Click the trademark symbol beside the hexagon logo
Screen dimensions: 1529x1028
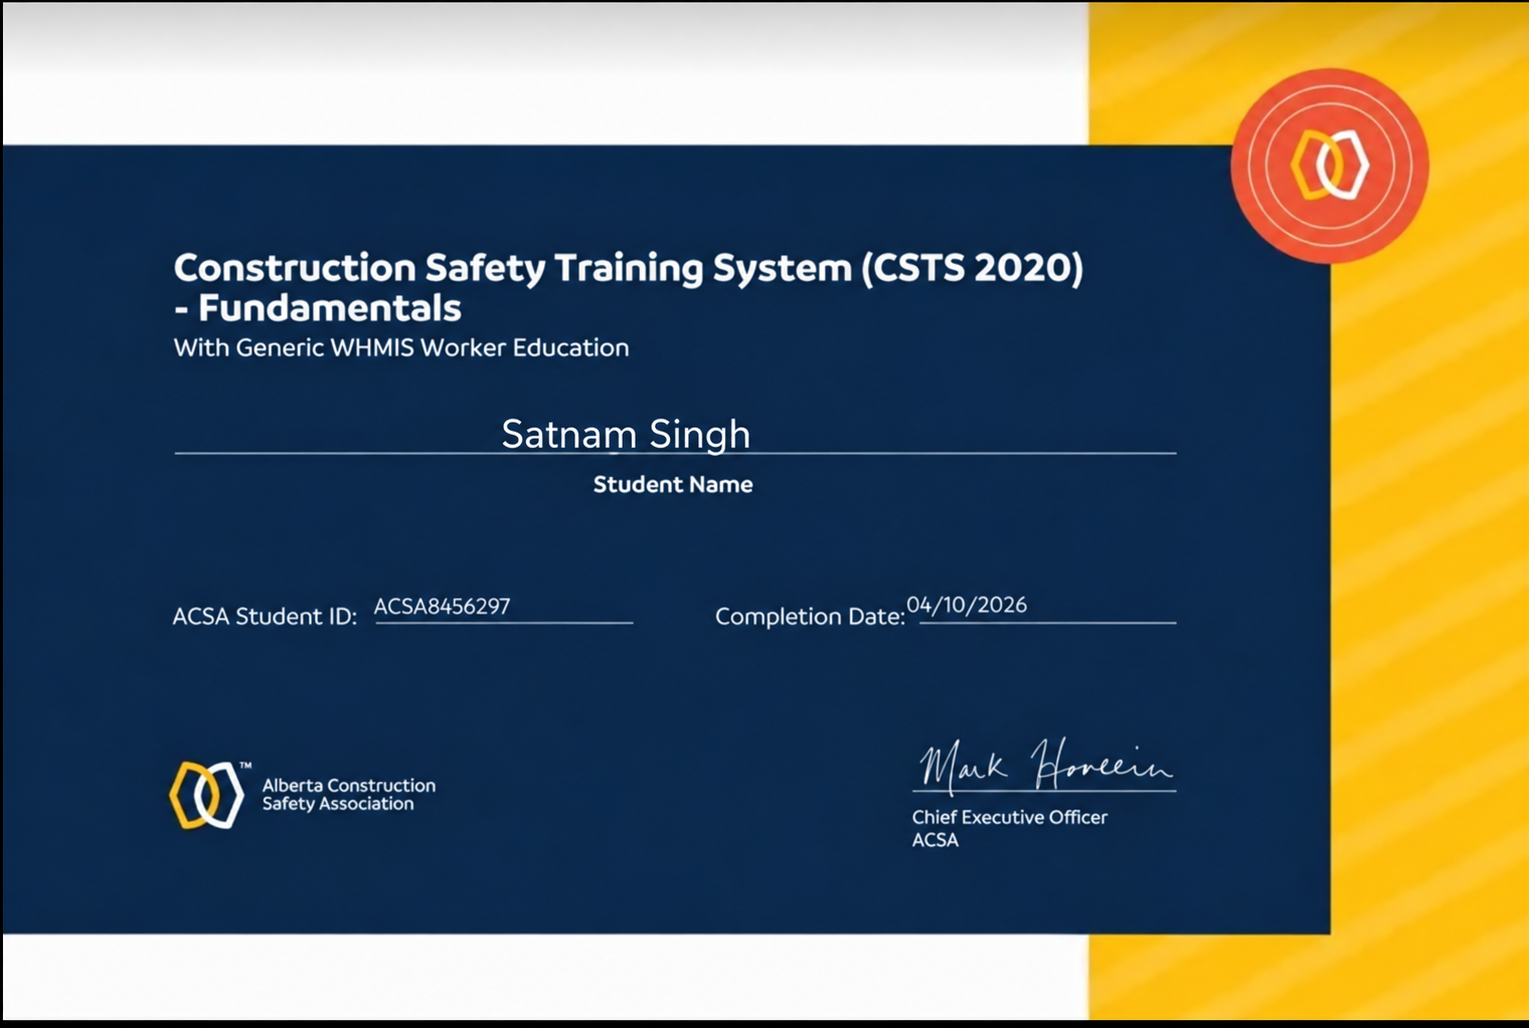pyautogui.click(x=246, y=766)
